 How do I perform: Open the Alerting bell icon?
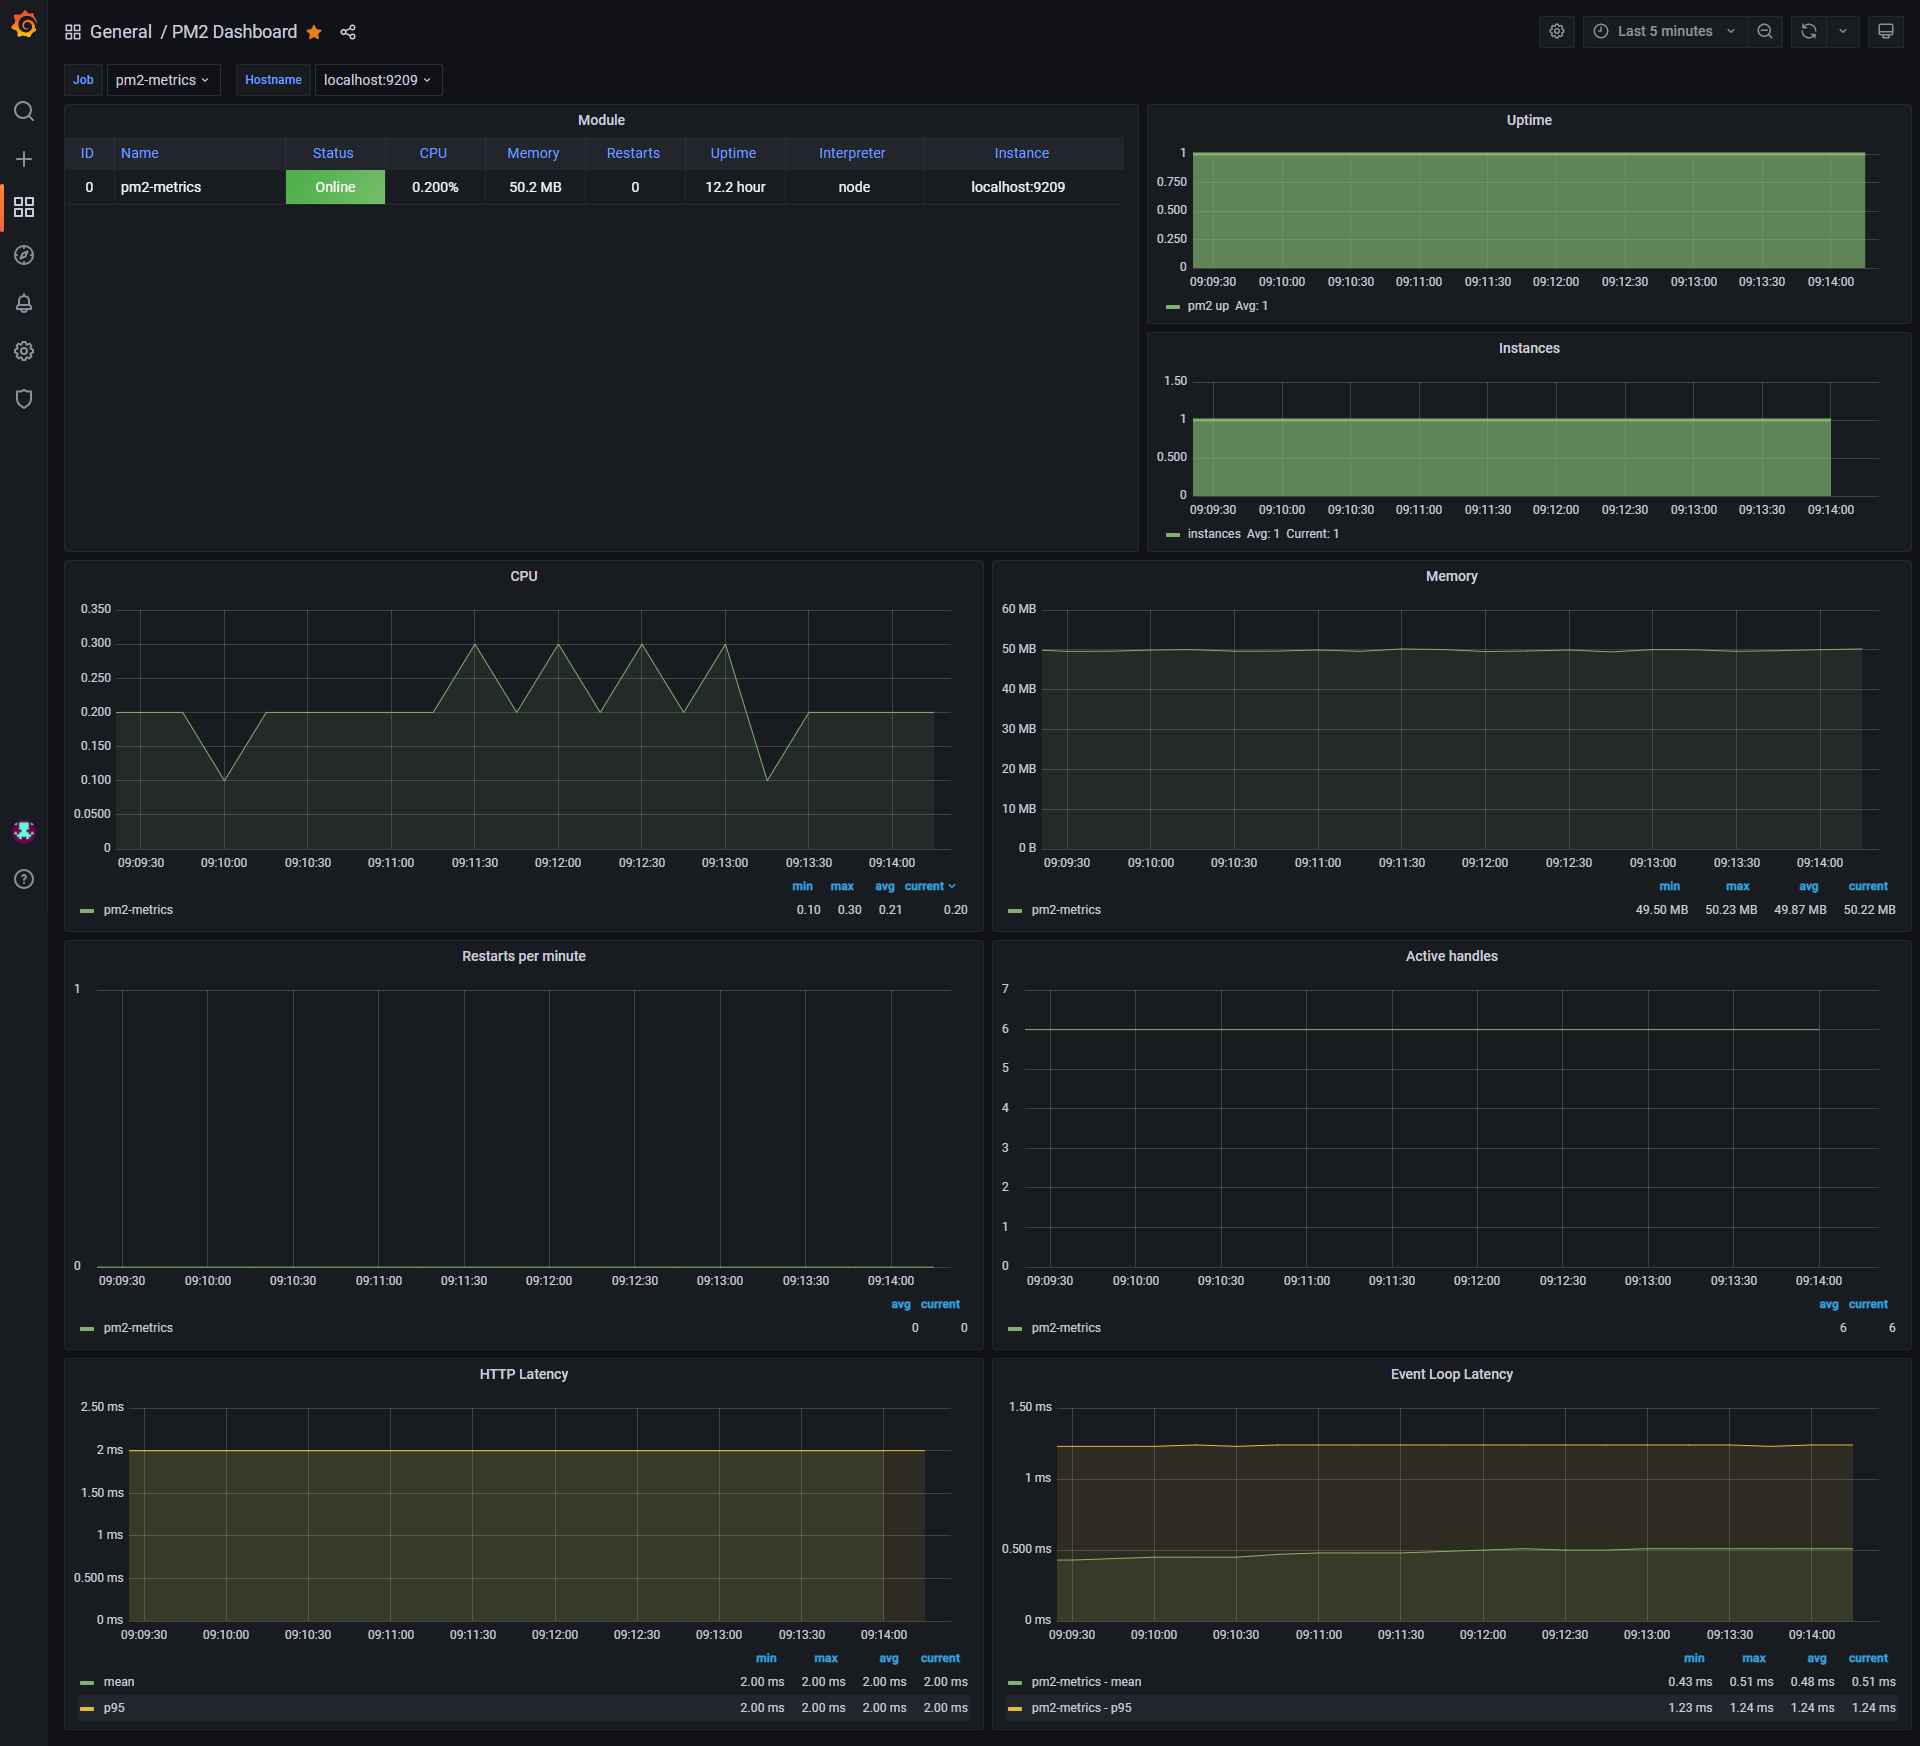tap(24, 303)
